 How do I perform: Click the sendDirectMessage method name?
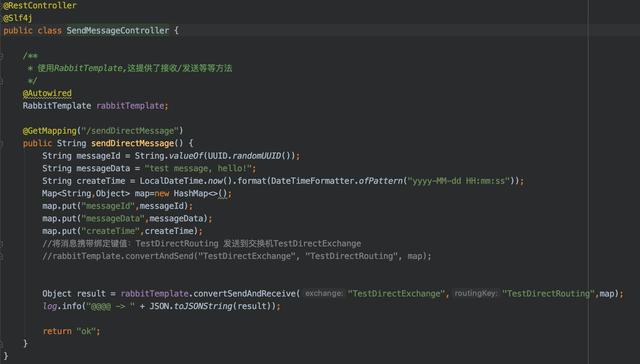coord(133,144)
